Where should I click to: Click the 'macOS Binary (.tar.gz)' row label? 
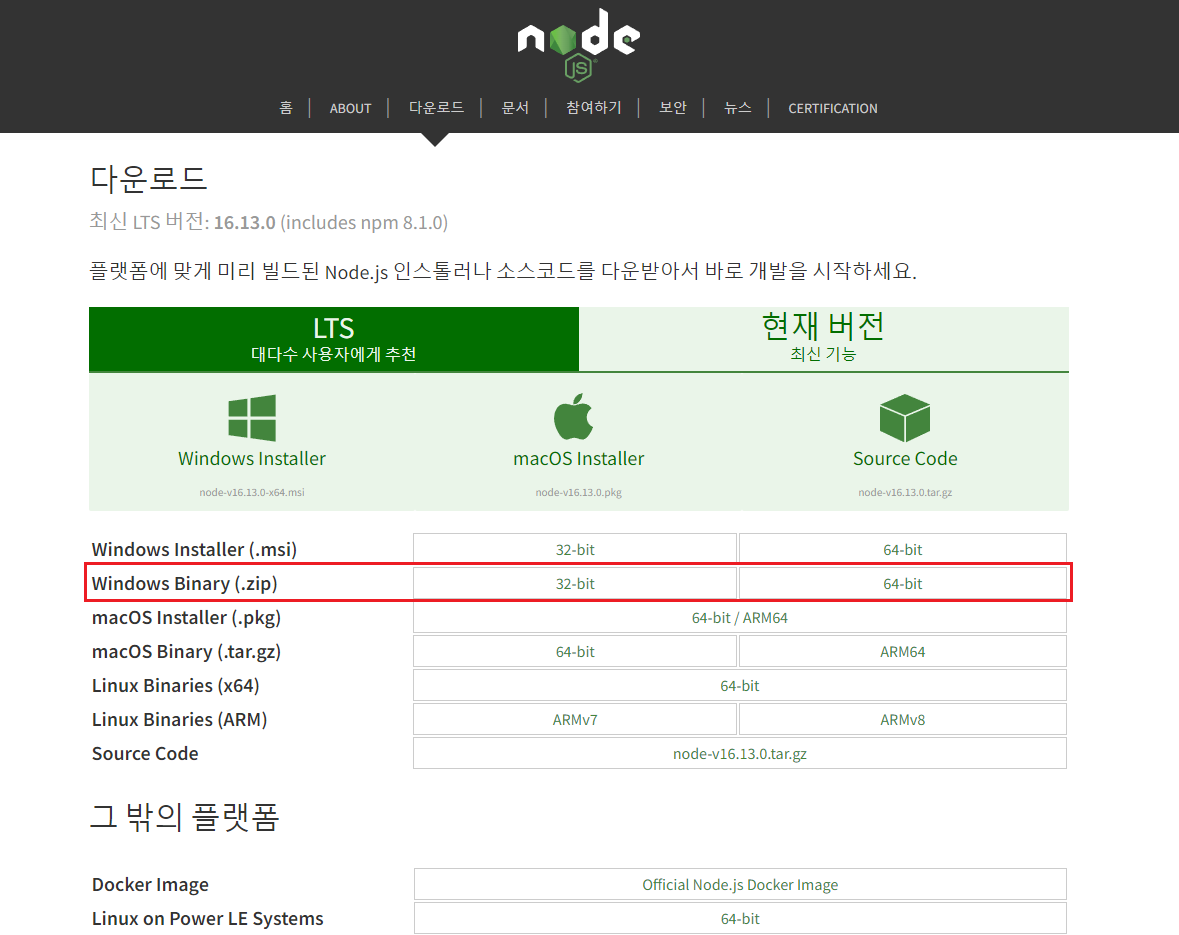(x=186, y=651)
